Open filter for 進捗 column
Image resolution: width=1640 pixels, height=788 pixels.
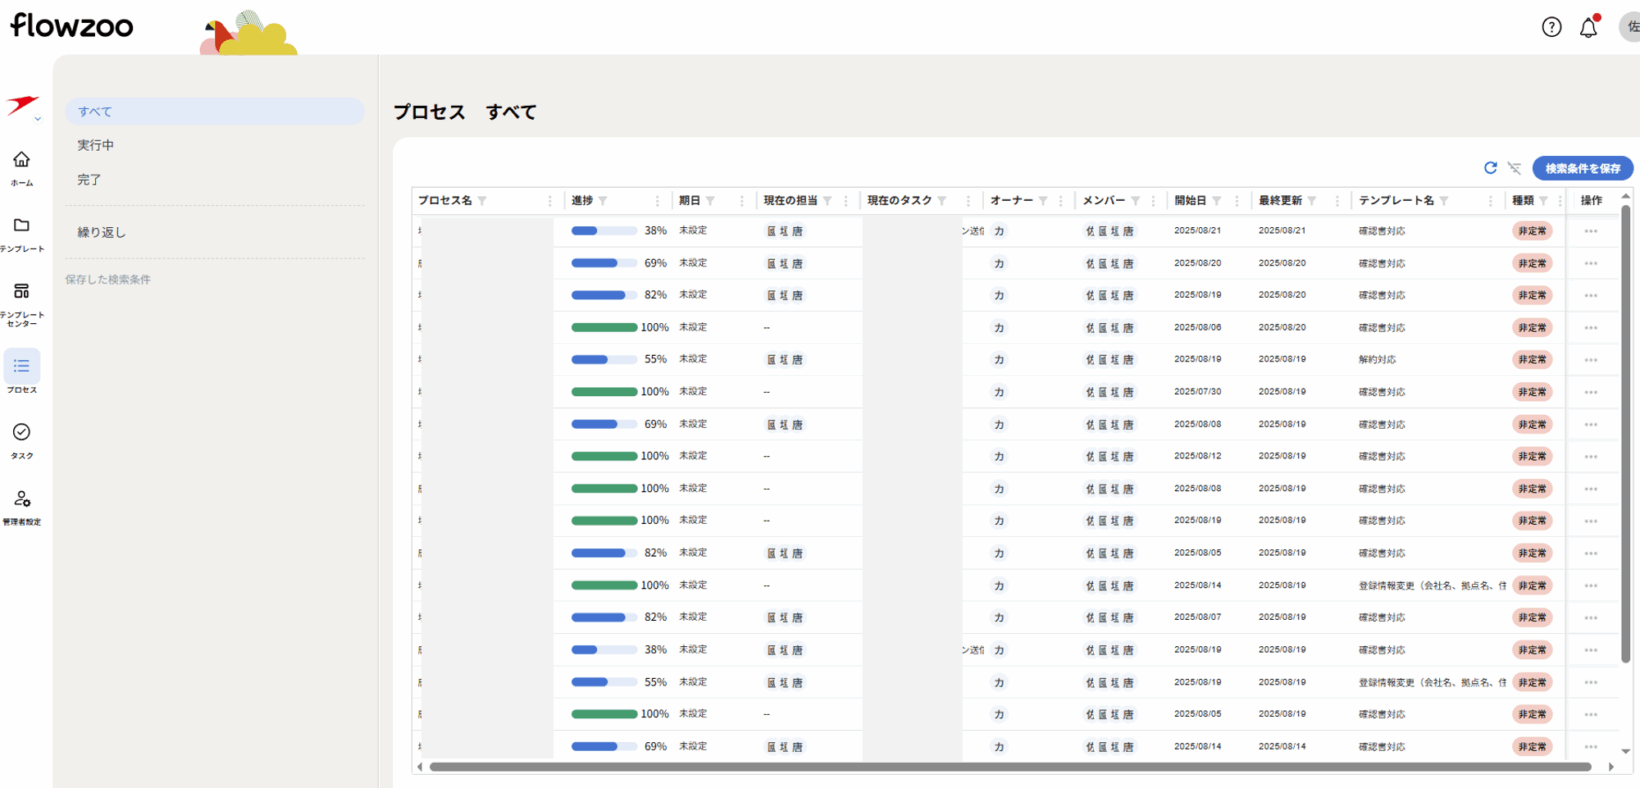point(602,201)
